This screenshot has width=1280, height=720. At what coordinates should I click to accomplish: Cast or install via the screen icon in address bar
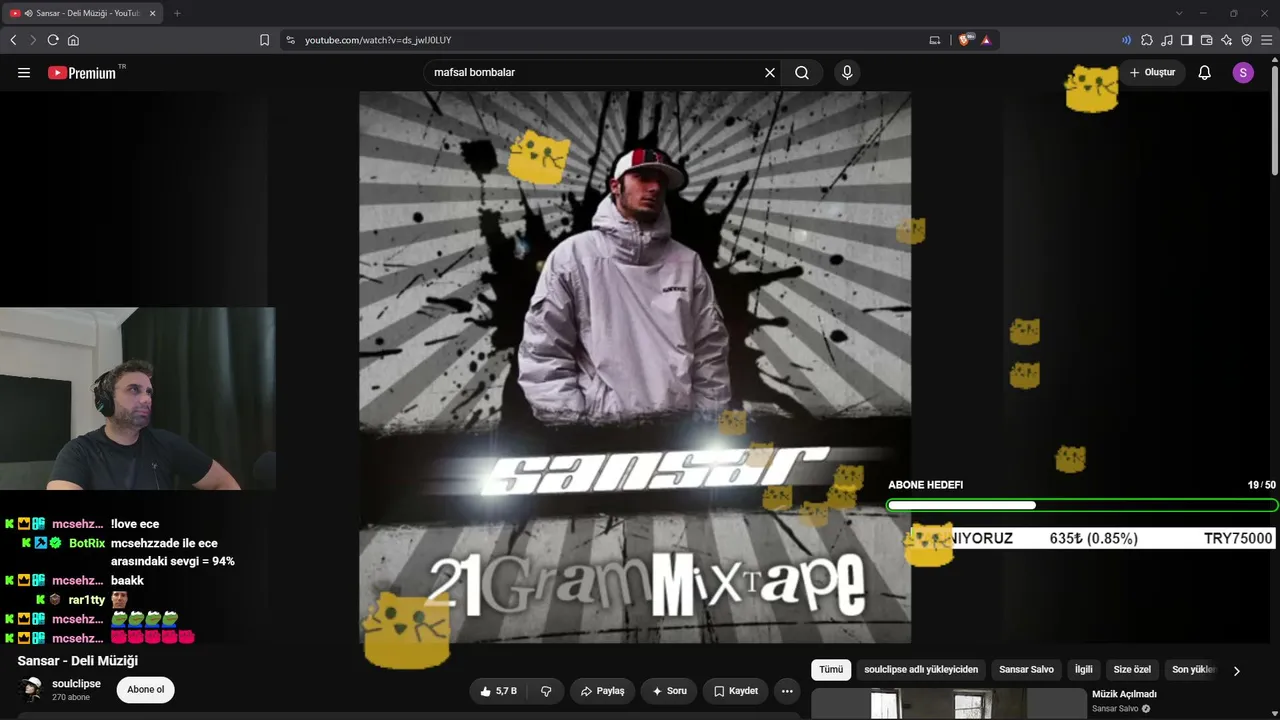[x=935, y=40]
